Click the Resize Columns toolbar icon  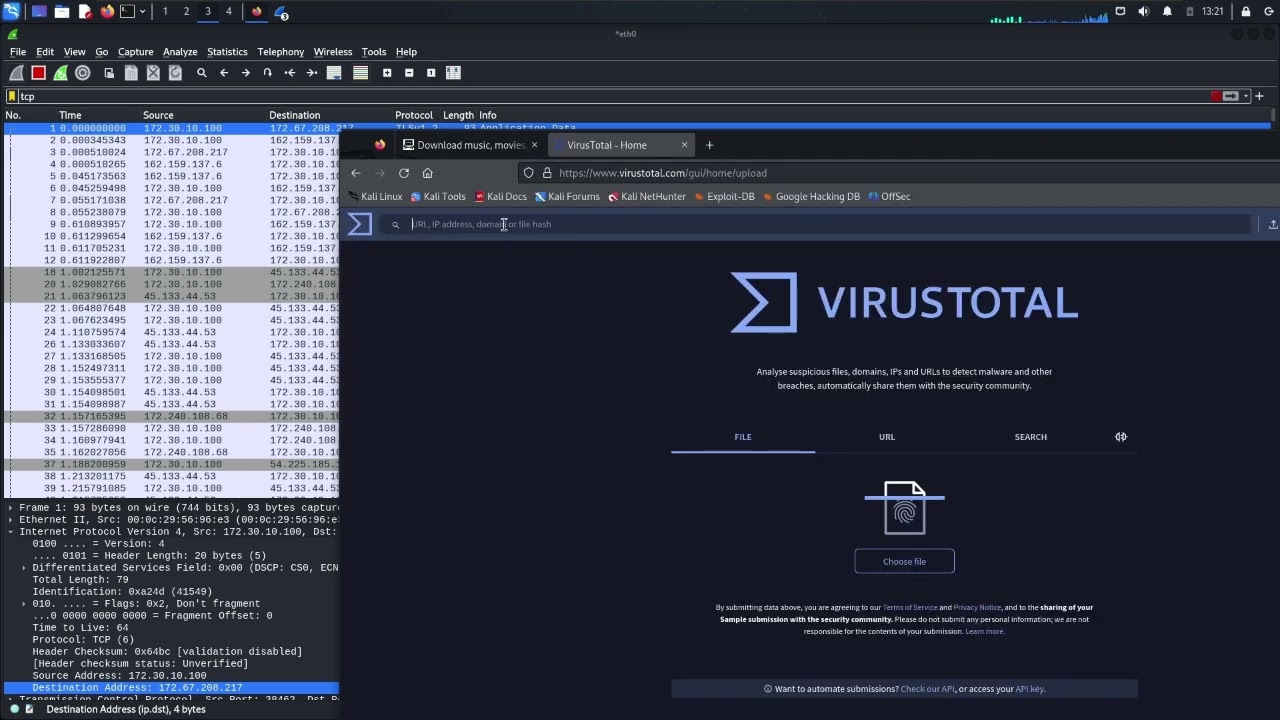point(453,73)
